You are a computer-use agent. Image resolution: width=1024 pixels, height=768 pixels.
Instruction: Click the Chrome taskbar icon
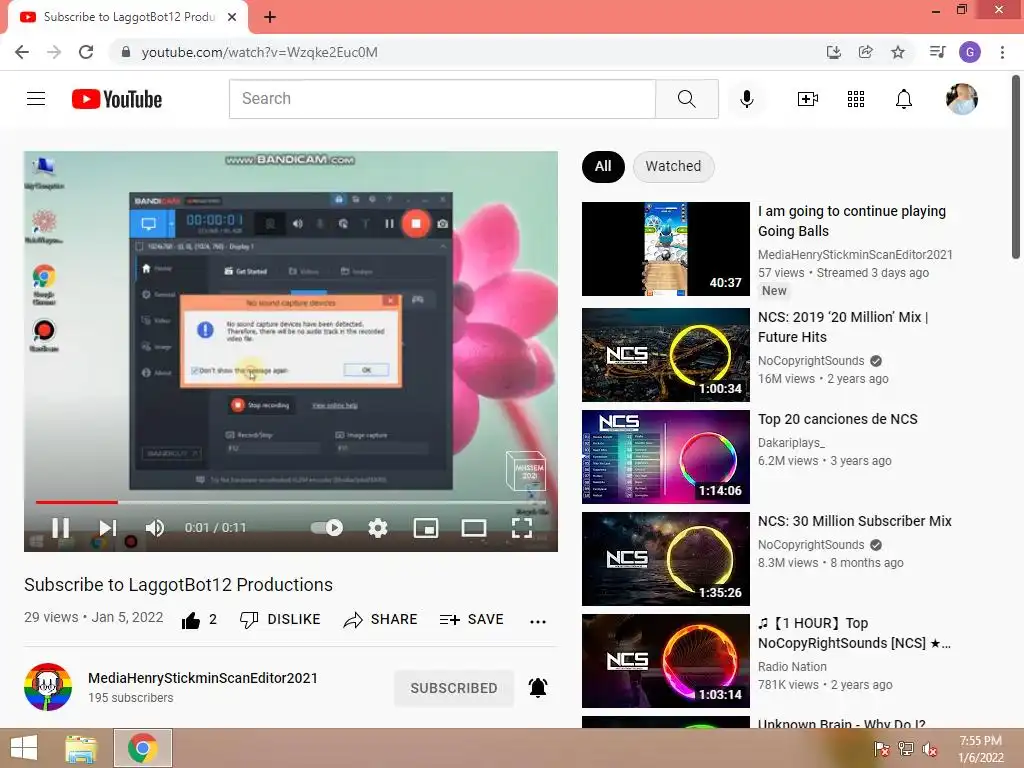point(142,748)
